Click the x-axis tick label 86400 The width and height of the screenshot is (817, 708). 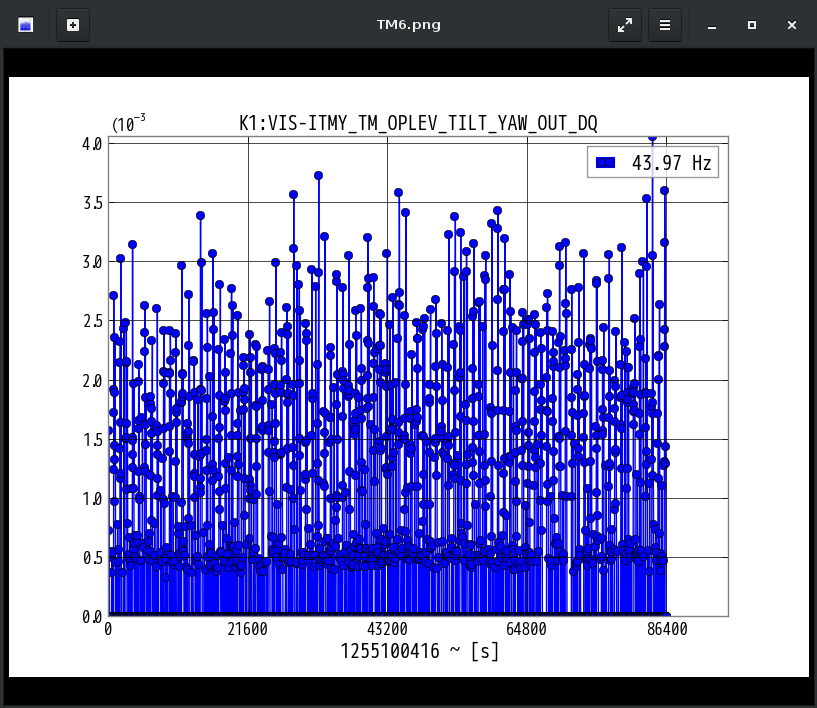pyautogui.click(x=667, y=629)
